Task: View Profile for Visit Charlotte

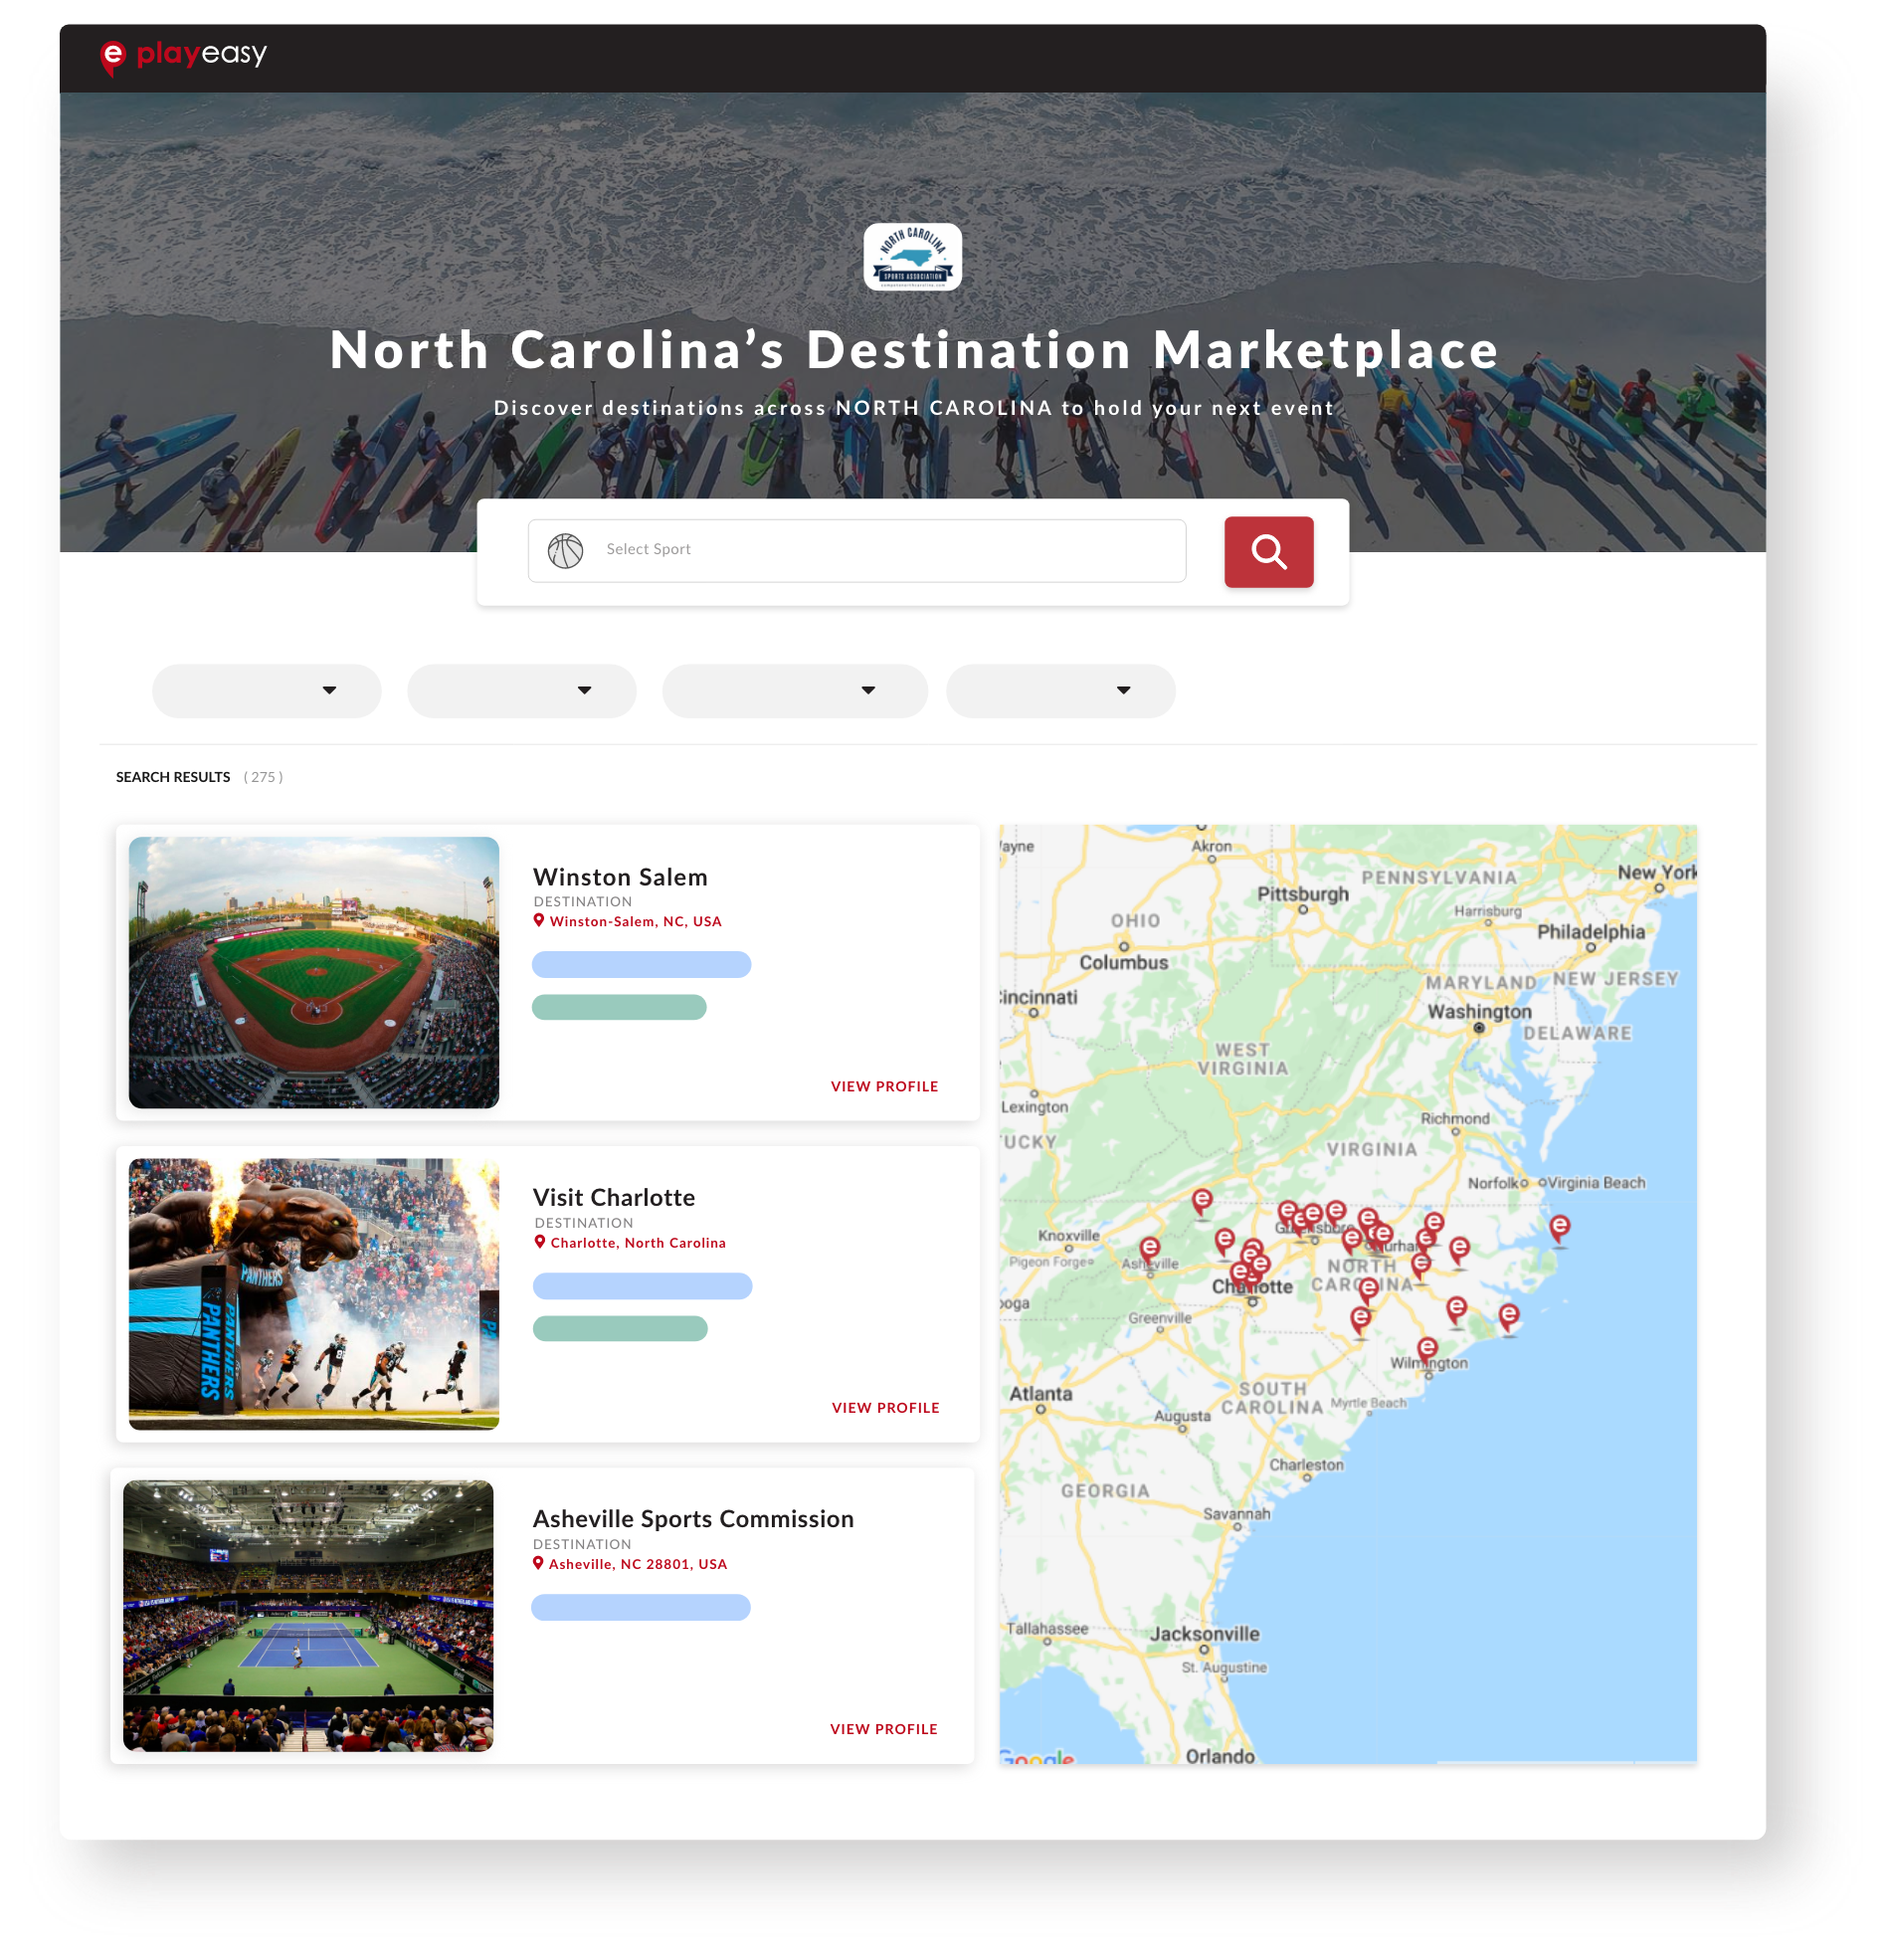Action: [x=886, y=1408]
